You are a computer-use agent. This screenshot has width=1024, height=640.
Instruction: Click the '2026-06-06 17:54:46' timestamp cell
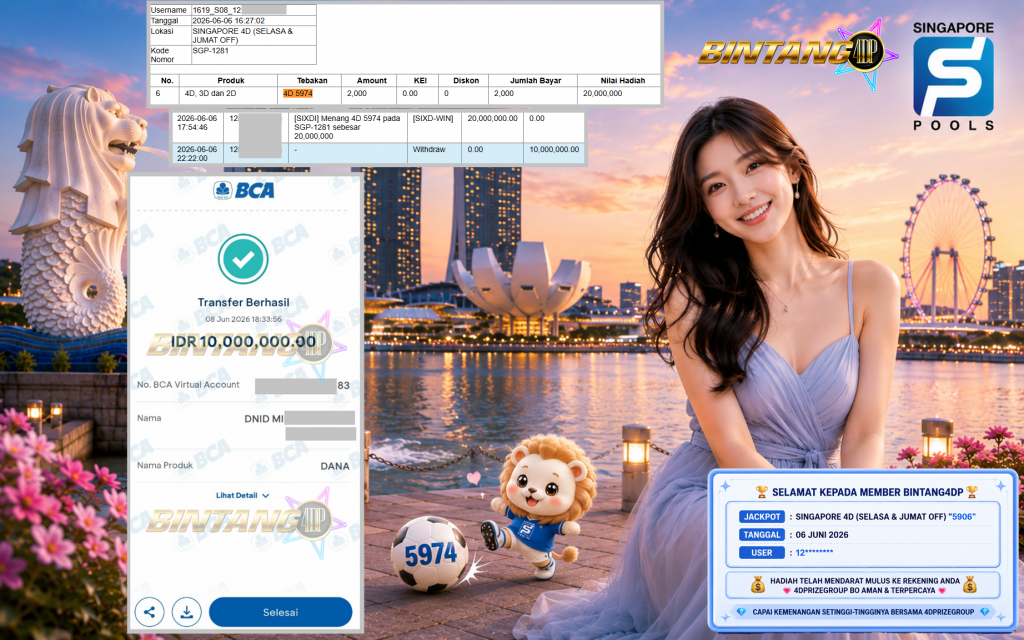197,123
